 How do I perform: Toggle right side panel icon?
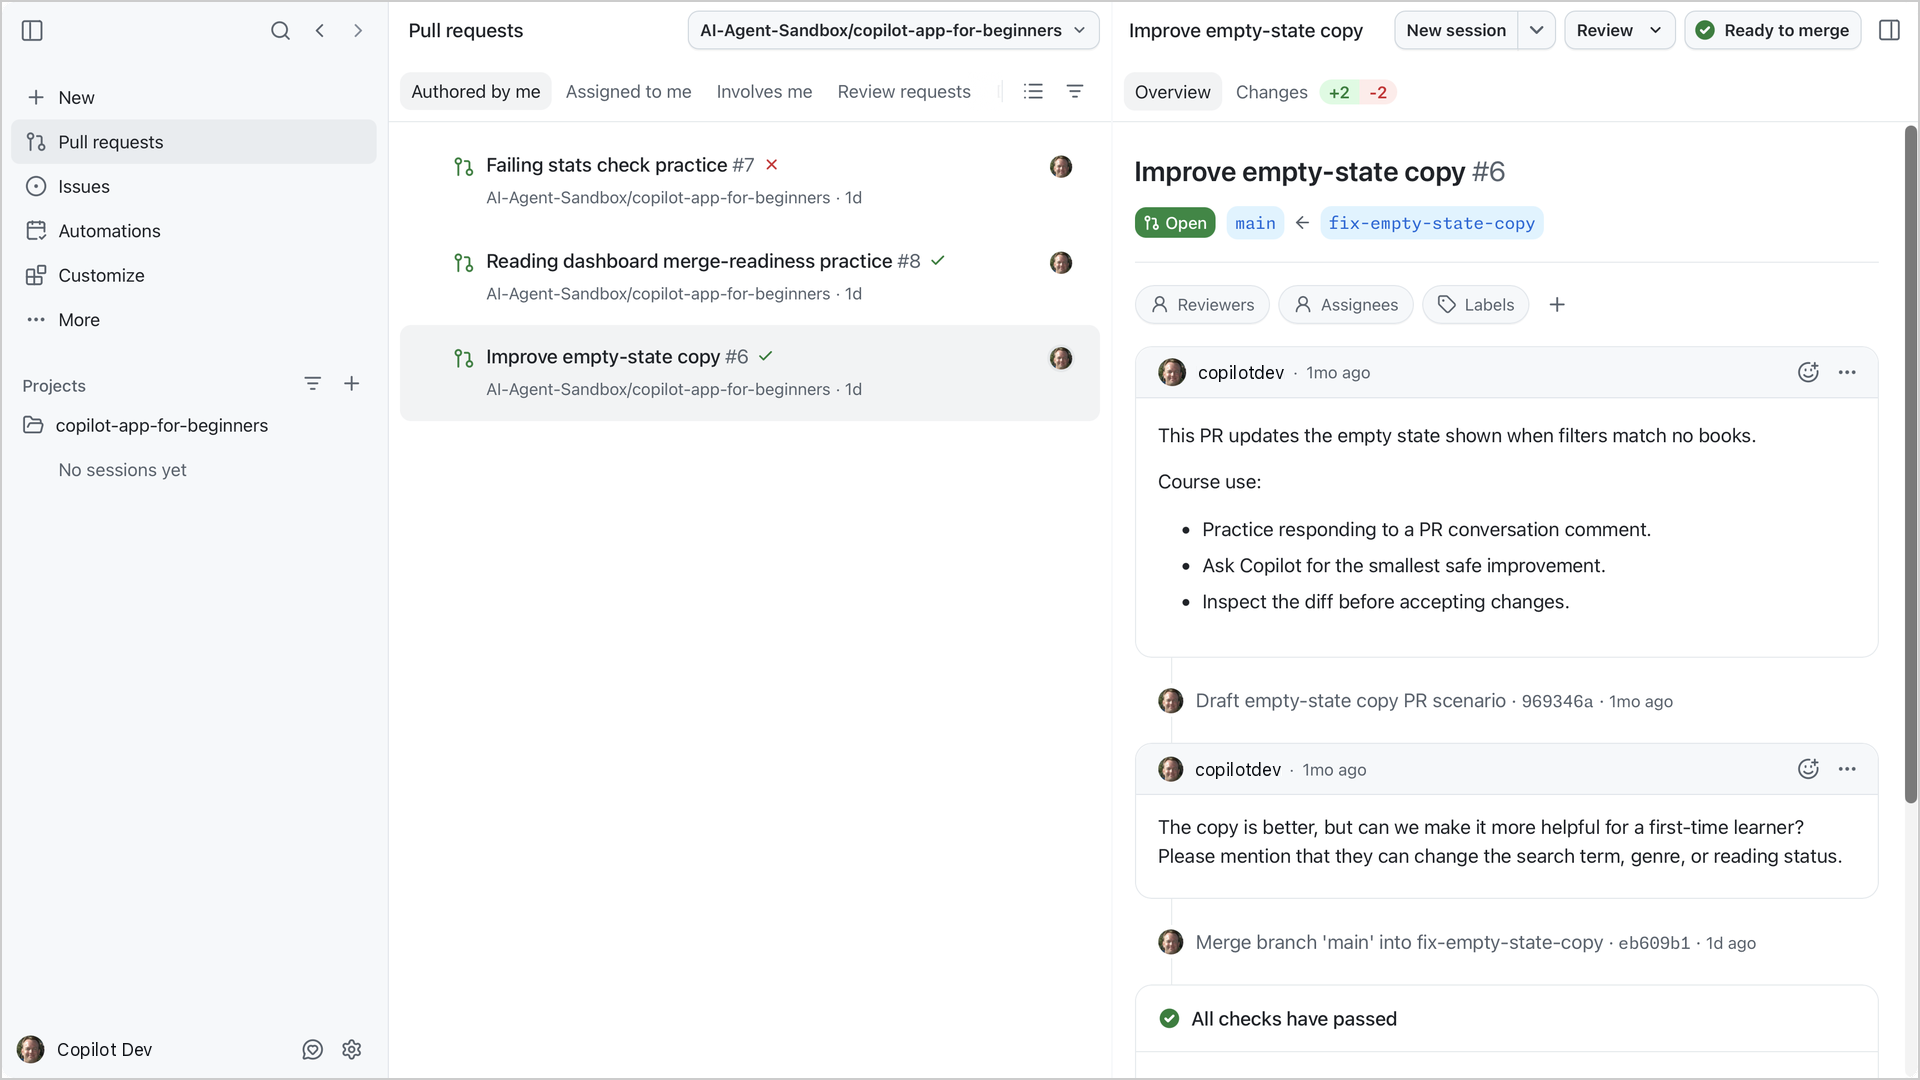(x=1889, y=31)
